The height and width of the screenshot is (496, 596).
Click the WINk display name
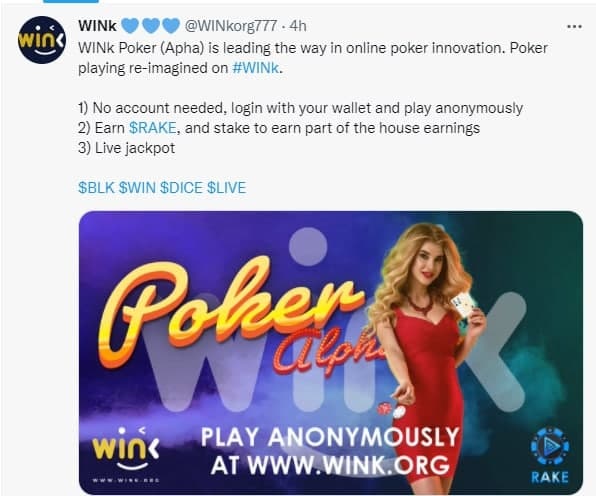pyautogui.click(x=97, y=26)
